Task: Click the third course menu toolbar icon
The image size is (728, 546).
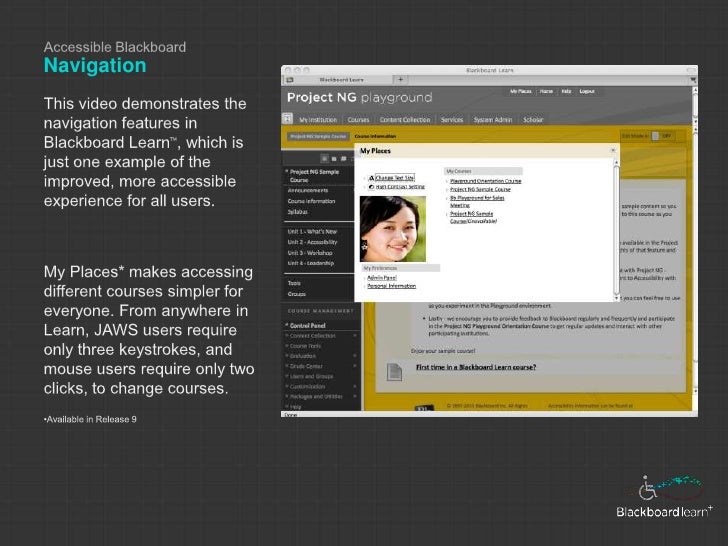Action: pos(343,159)
